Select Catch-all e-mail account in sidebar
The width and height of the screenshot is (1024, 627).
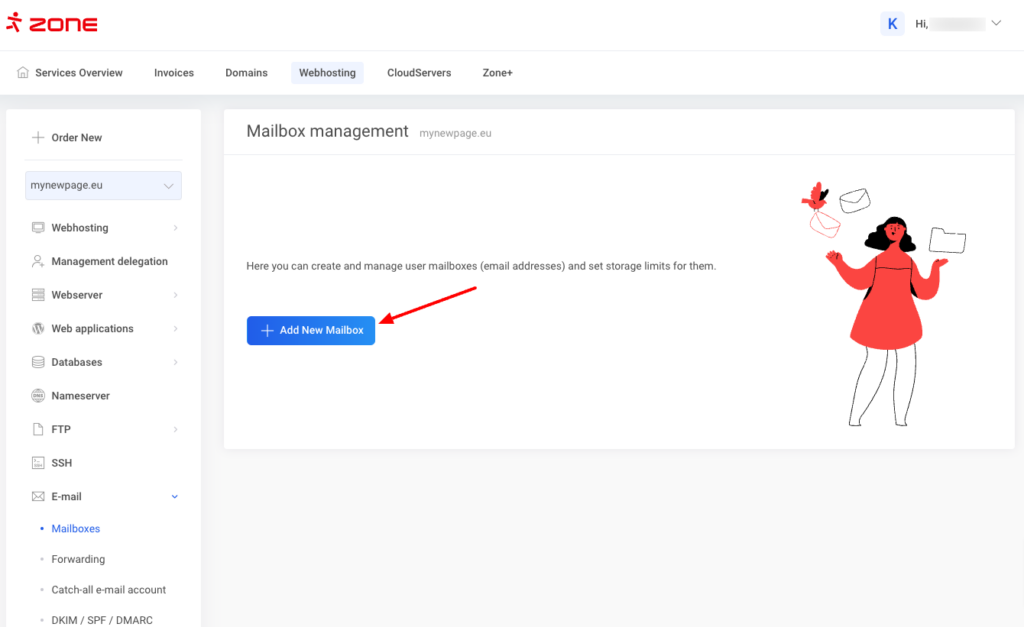[x=108, y=590]
